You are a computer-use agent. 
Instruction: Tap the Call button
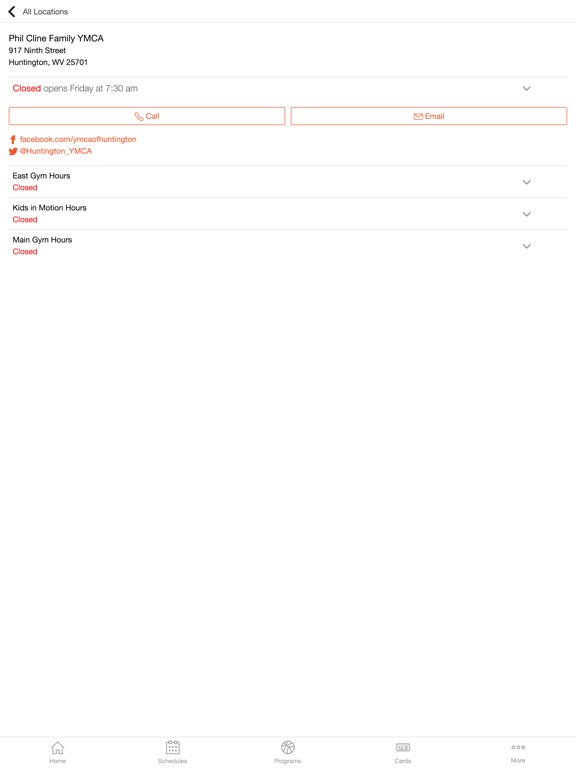point(147,116)
